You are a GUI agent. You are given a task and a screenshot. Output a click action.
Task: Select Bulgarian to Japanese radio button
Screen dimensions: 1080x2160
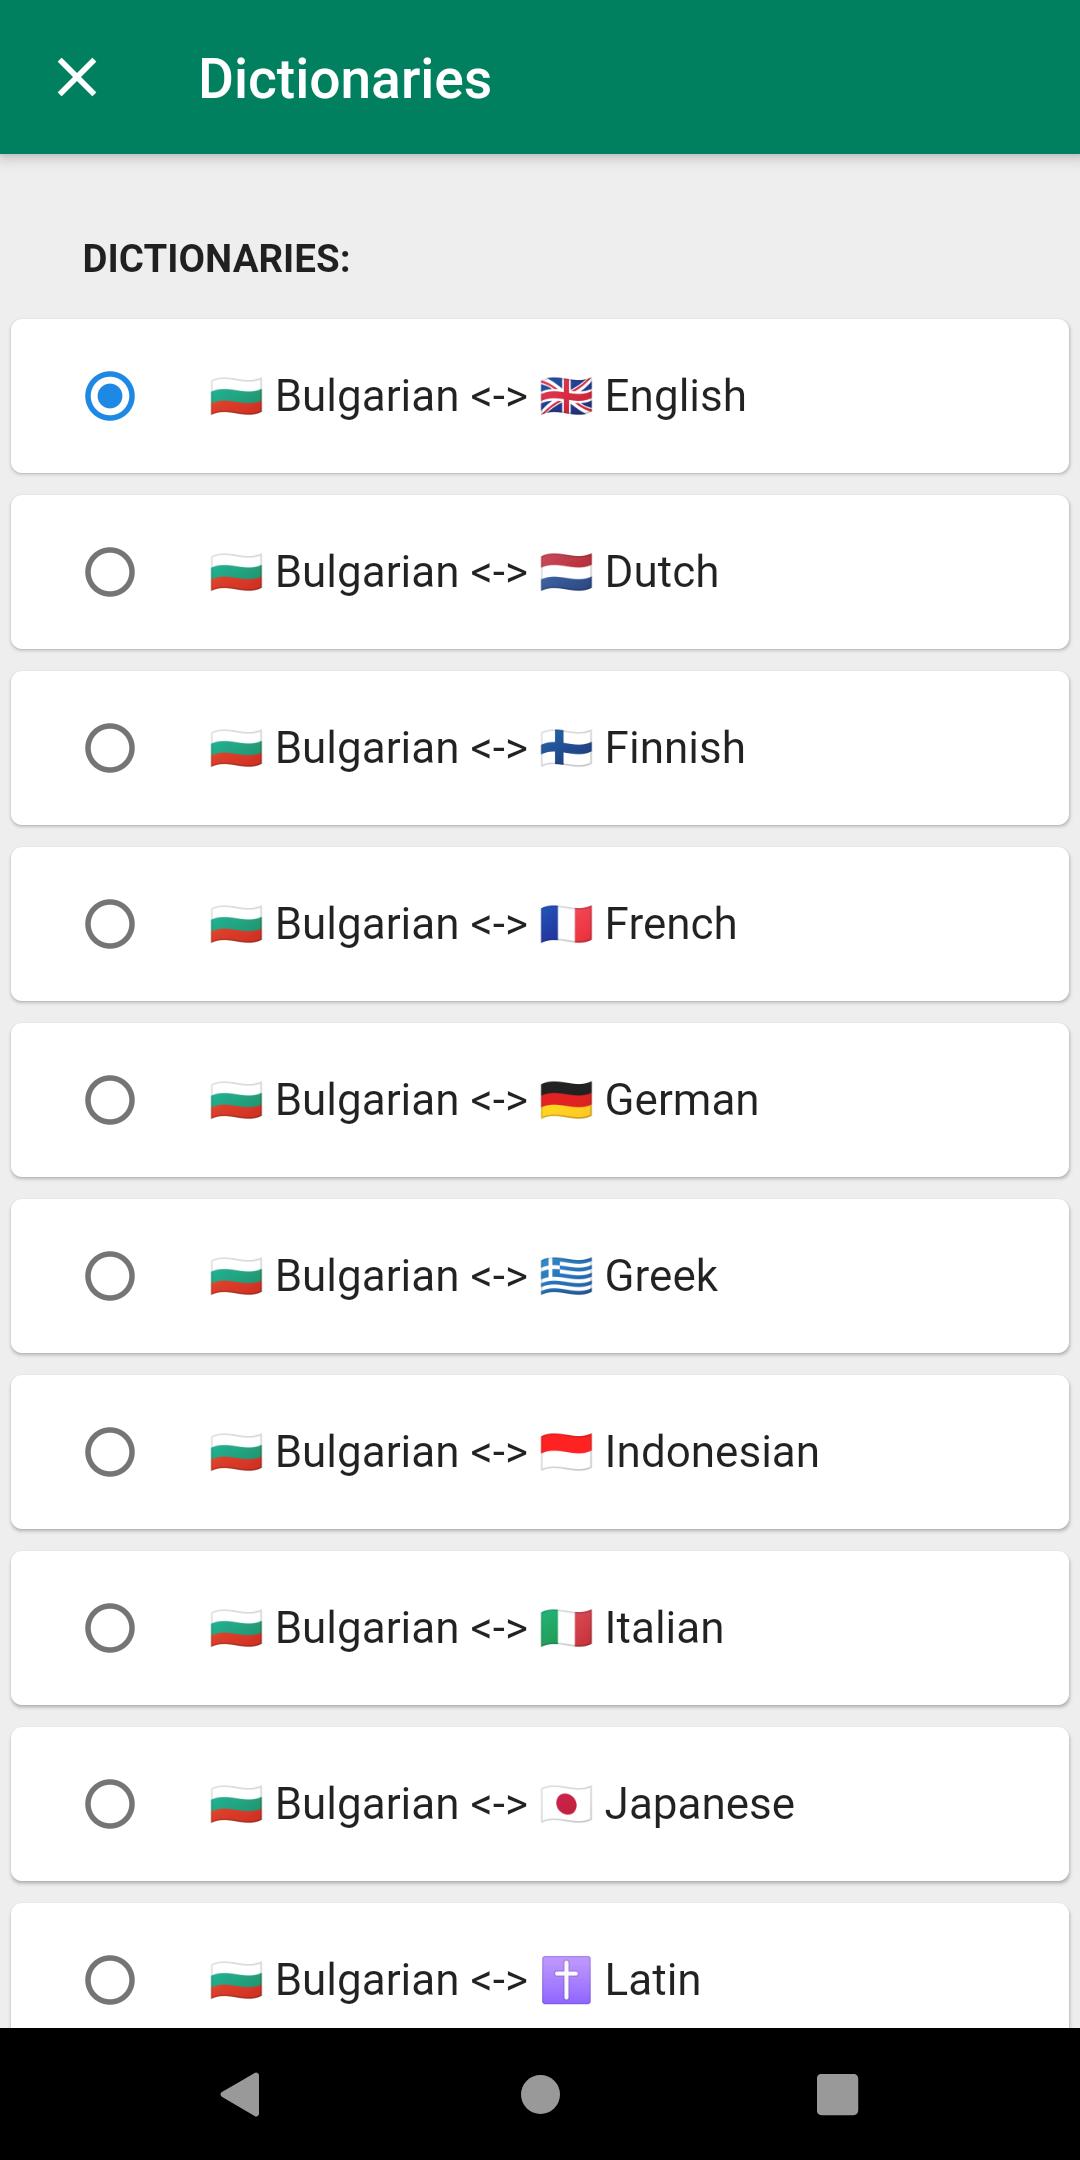click(110, 1804)
